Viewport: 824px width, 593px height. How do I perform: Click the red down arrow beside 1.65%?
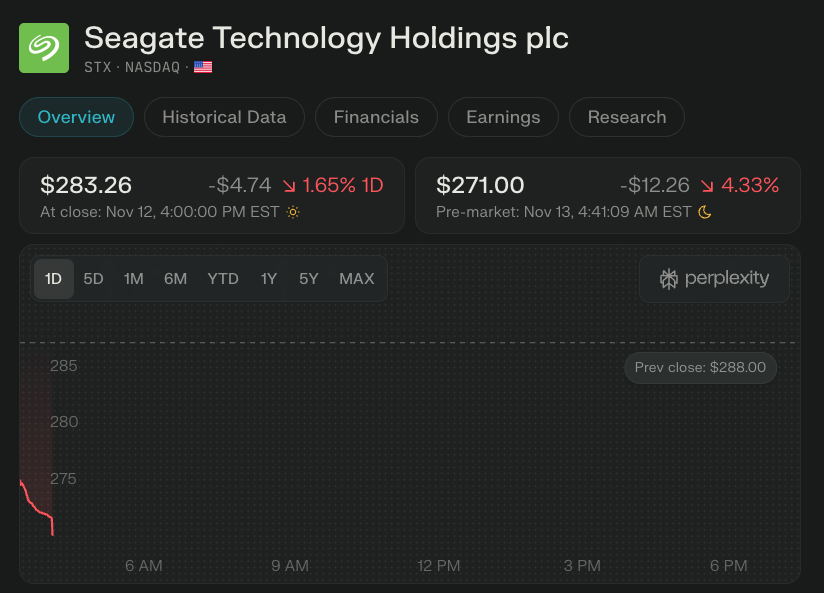[289, 185]
